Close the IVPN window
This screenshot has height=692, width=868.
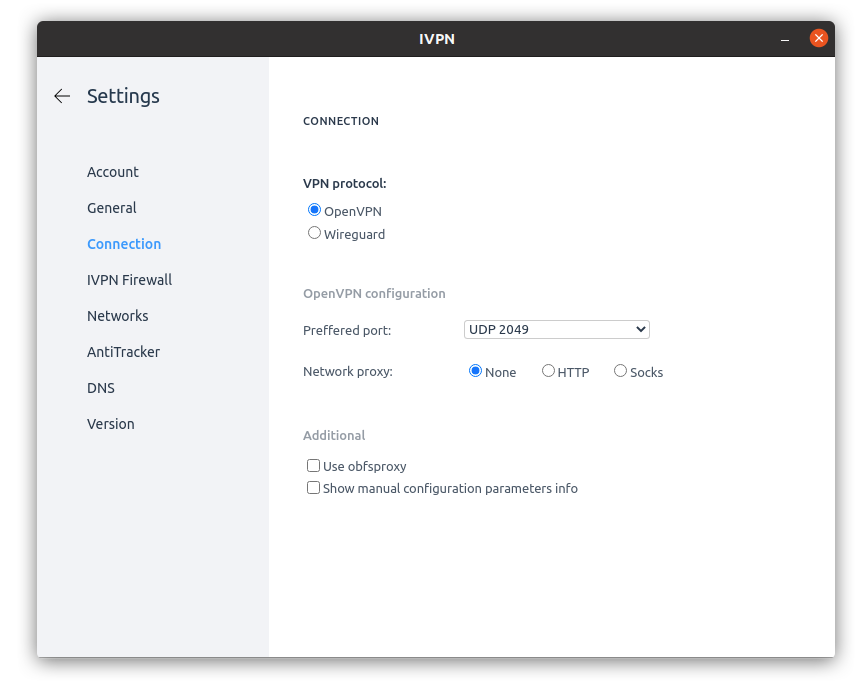pos(819,38)
